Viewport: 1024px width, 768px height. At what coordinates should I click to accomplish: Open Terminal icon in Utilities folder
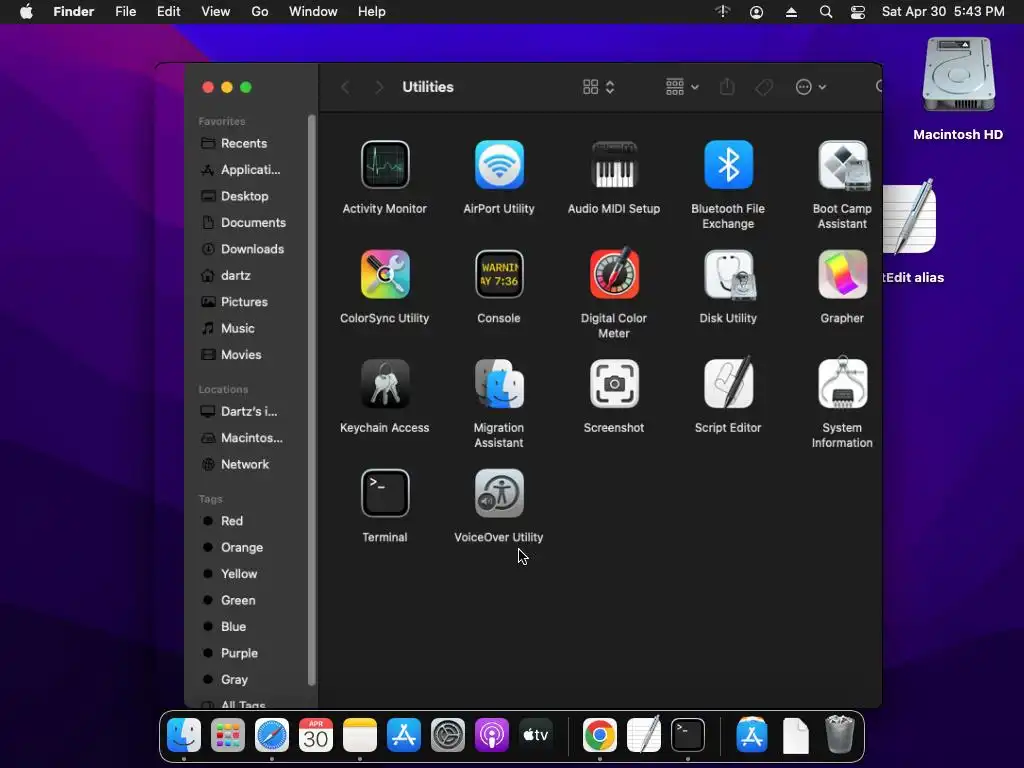coord(385,493)
